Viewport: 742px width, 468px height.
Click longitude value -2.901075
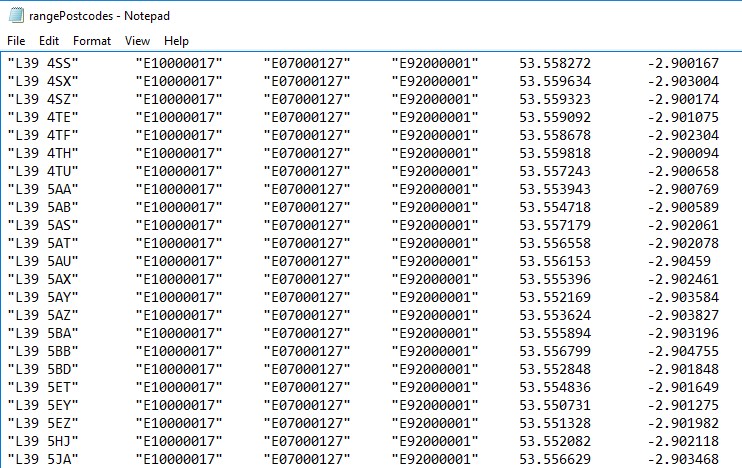pos(683,117)
